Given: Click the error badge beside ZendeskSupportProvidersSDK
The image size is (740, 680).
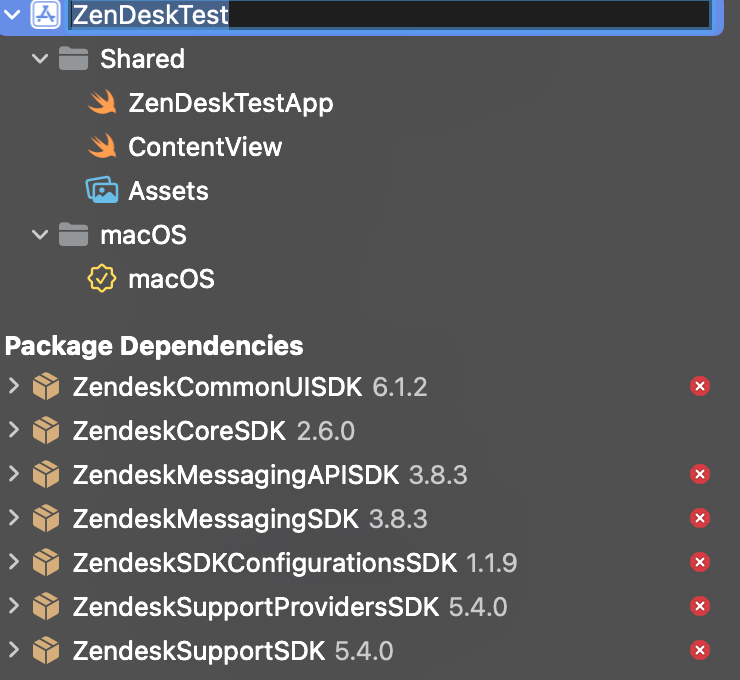Looking at the screenshot, I should tap(700, 607).
